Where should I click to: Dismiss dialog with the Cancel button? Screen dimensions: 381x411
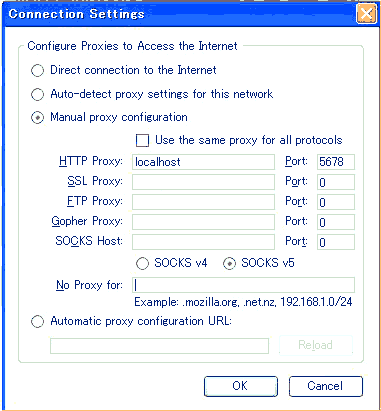pyautogui.click(x=325, y=386)
